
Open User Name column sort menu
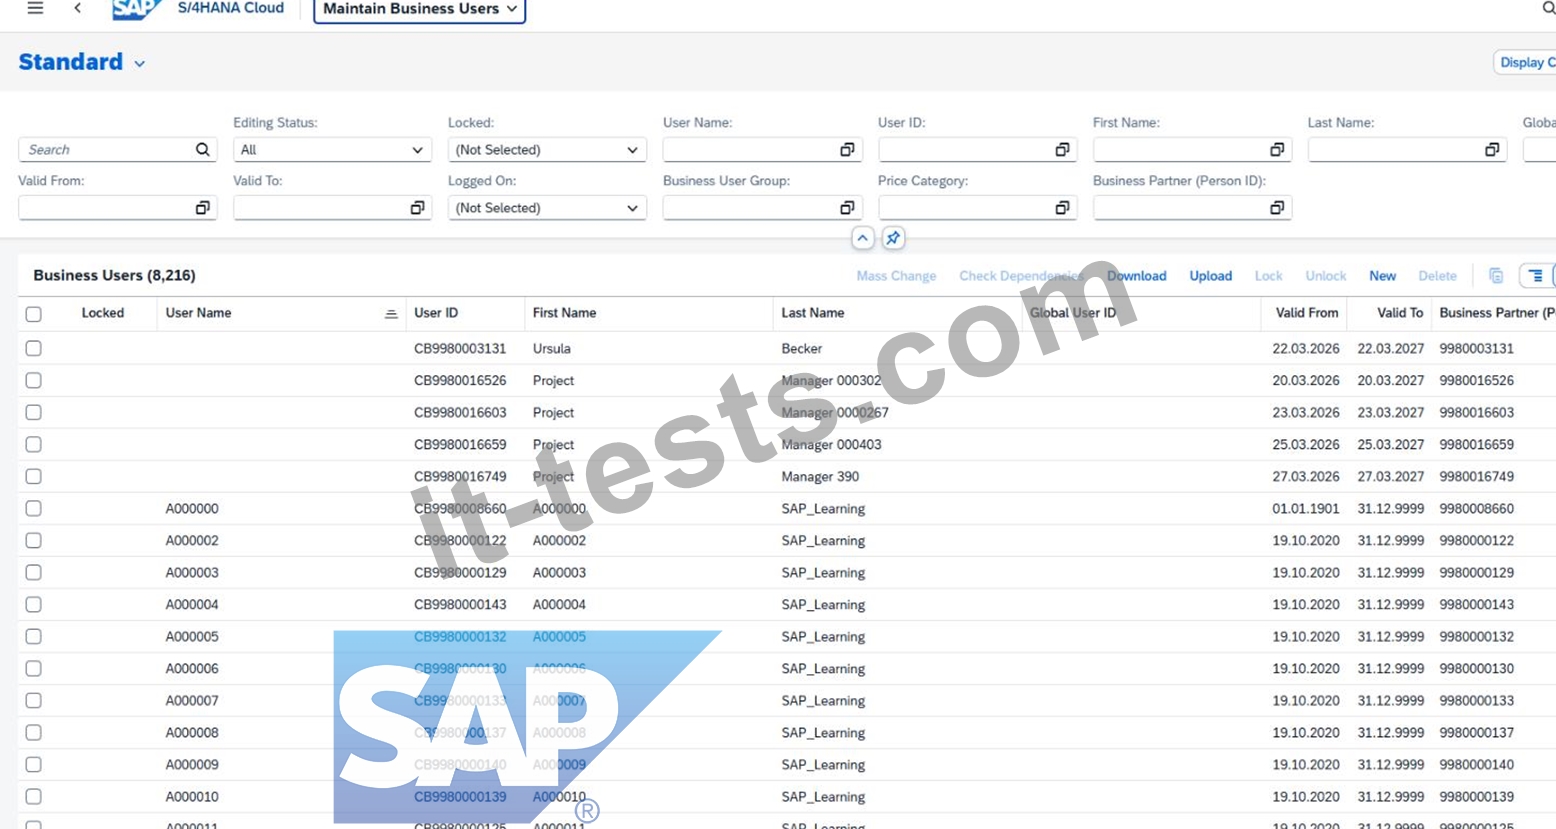391,314
